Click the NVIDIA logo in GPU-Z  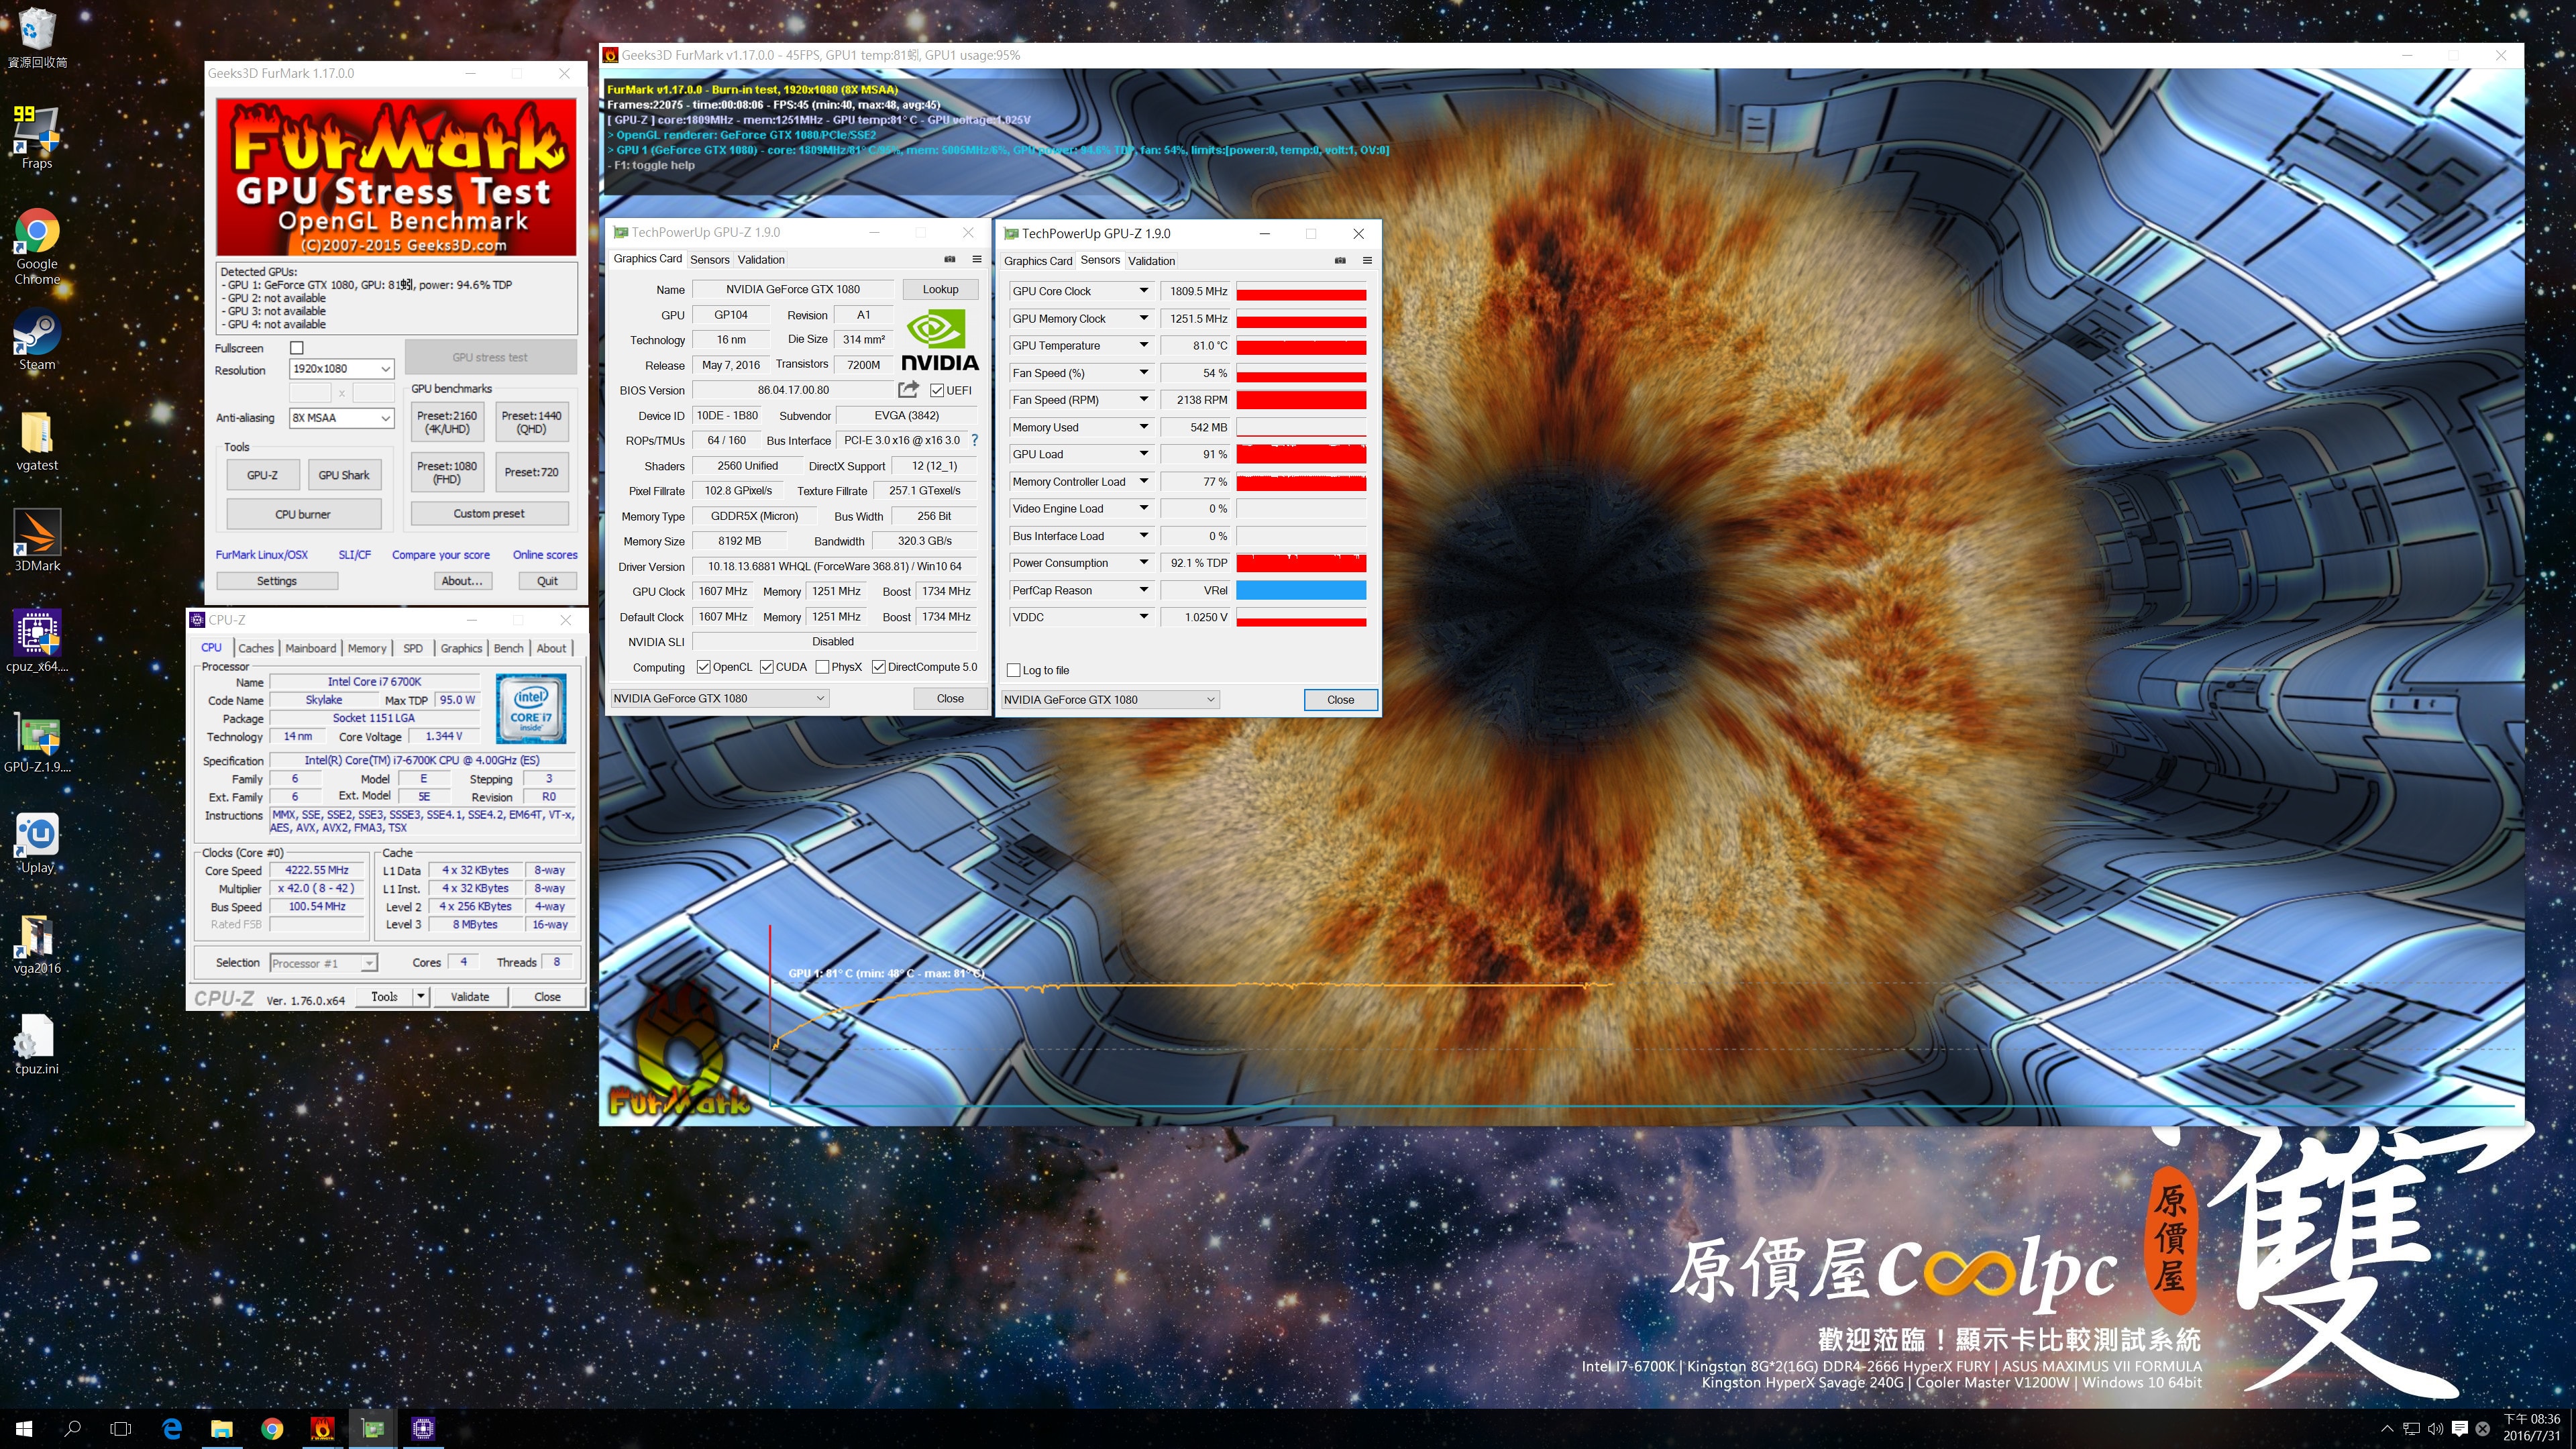[x=939, y=340]
